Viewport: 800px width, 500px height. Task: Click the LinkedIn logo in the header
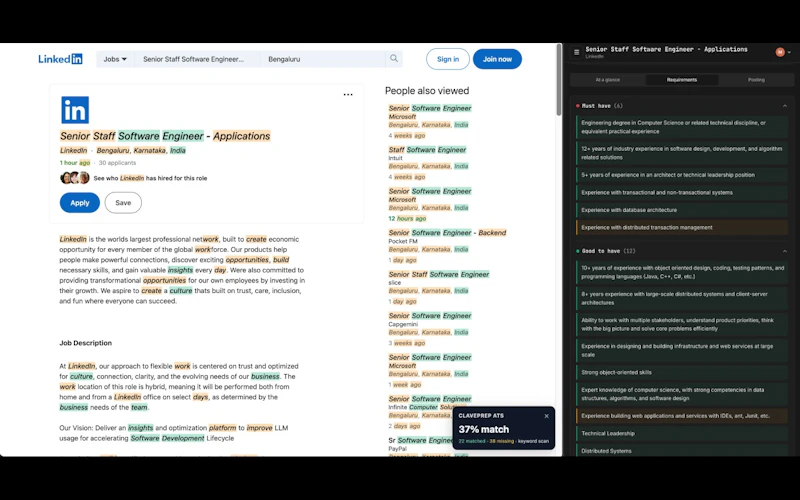pos(60,59)
